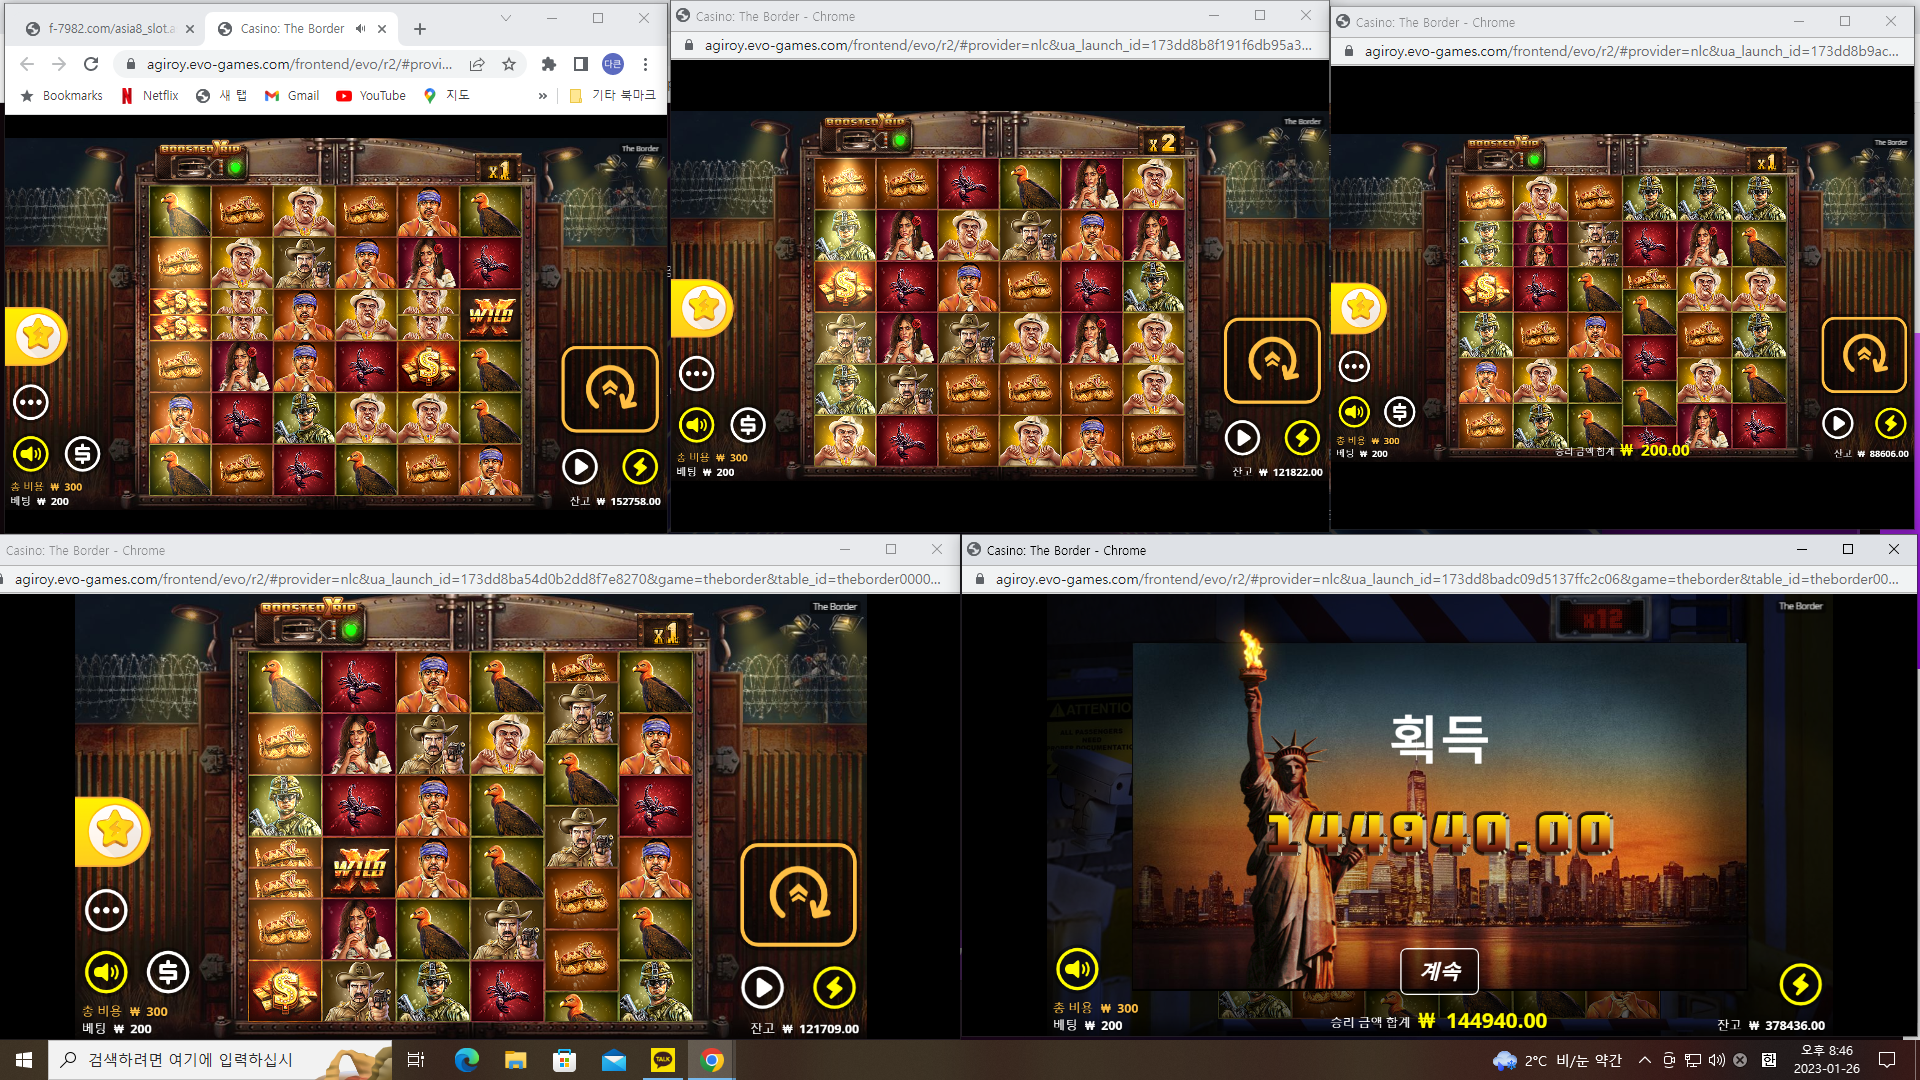Reload the page in the tabbed Chrome window
This screenshot has height=1080, width=1920.
(91, 64)
